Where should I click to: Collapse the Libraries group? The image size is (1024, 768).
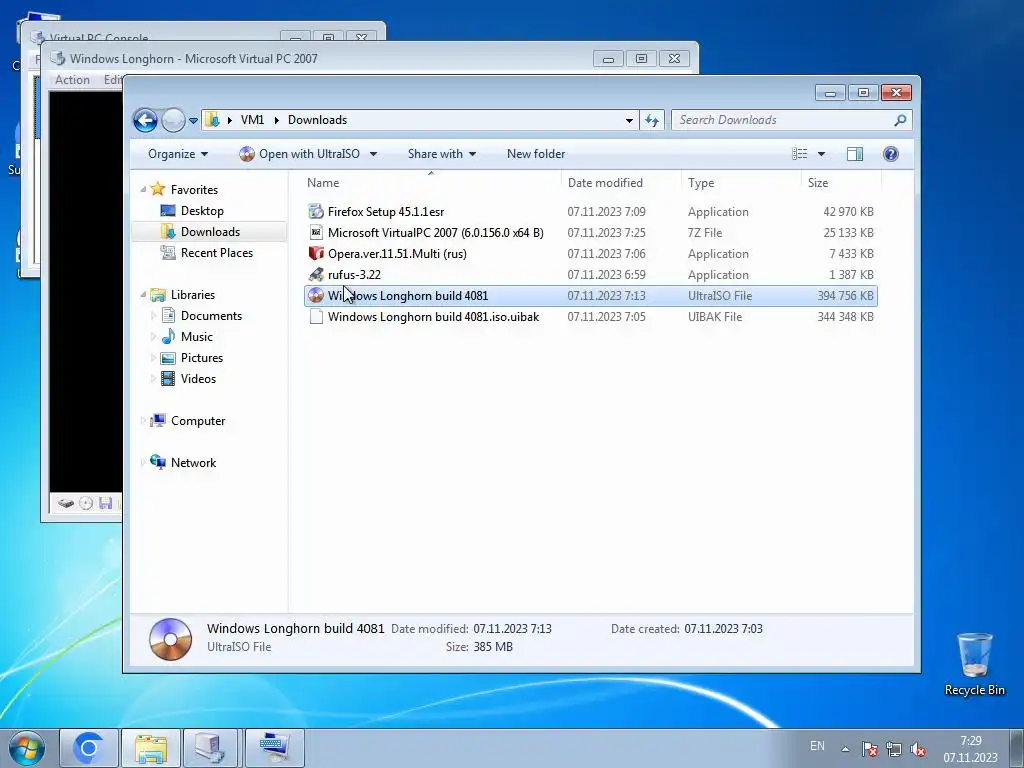coord(143,295)
